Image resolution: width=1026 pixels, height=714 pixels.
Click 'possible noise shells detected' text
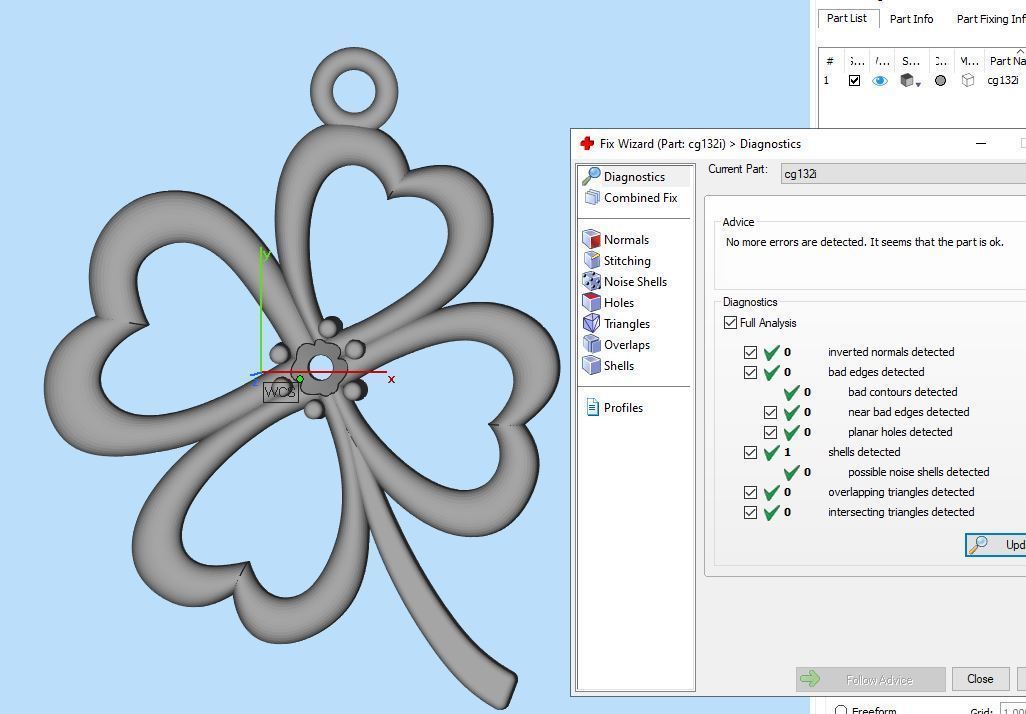click(x=919, y=472)
